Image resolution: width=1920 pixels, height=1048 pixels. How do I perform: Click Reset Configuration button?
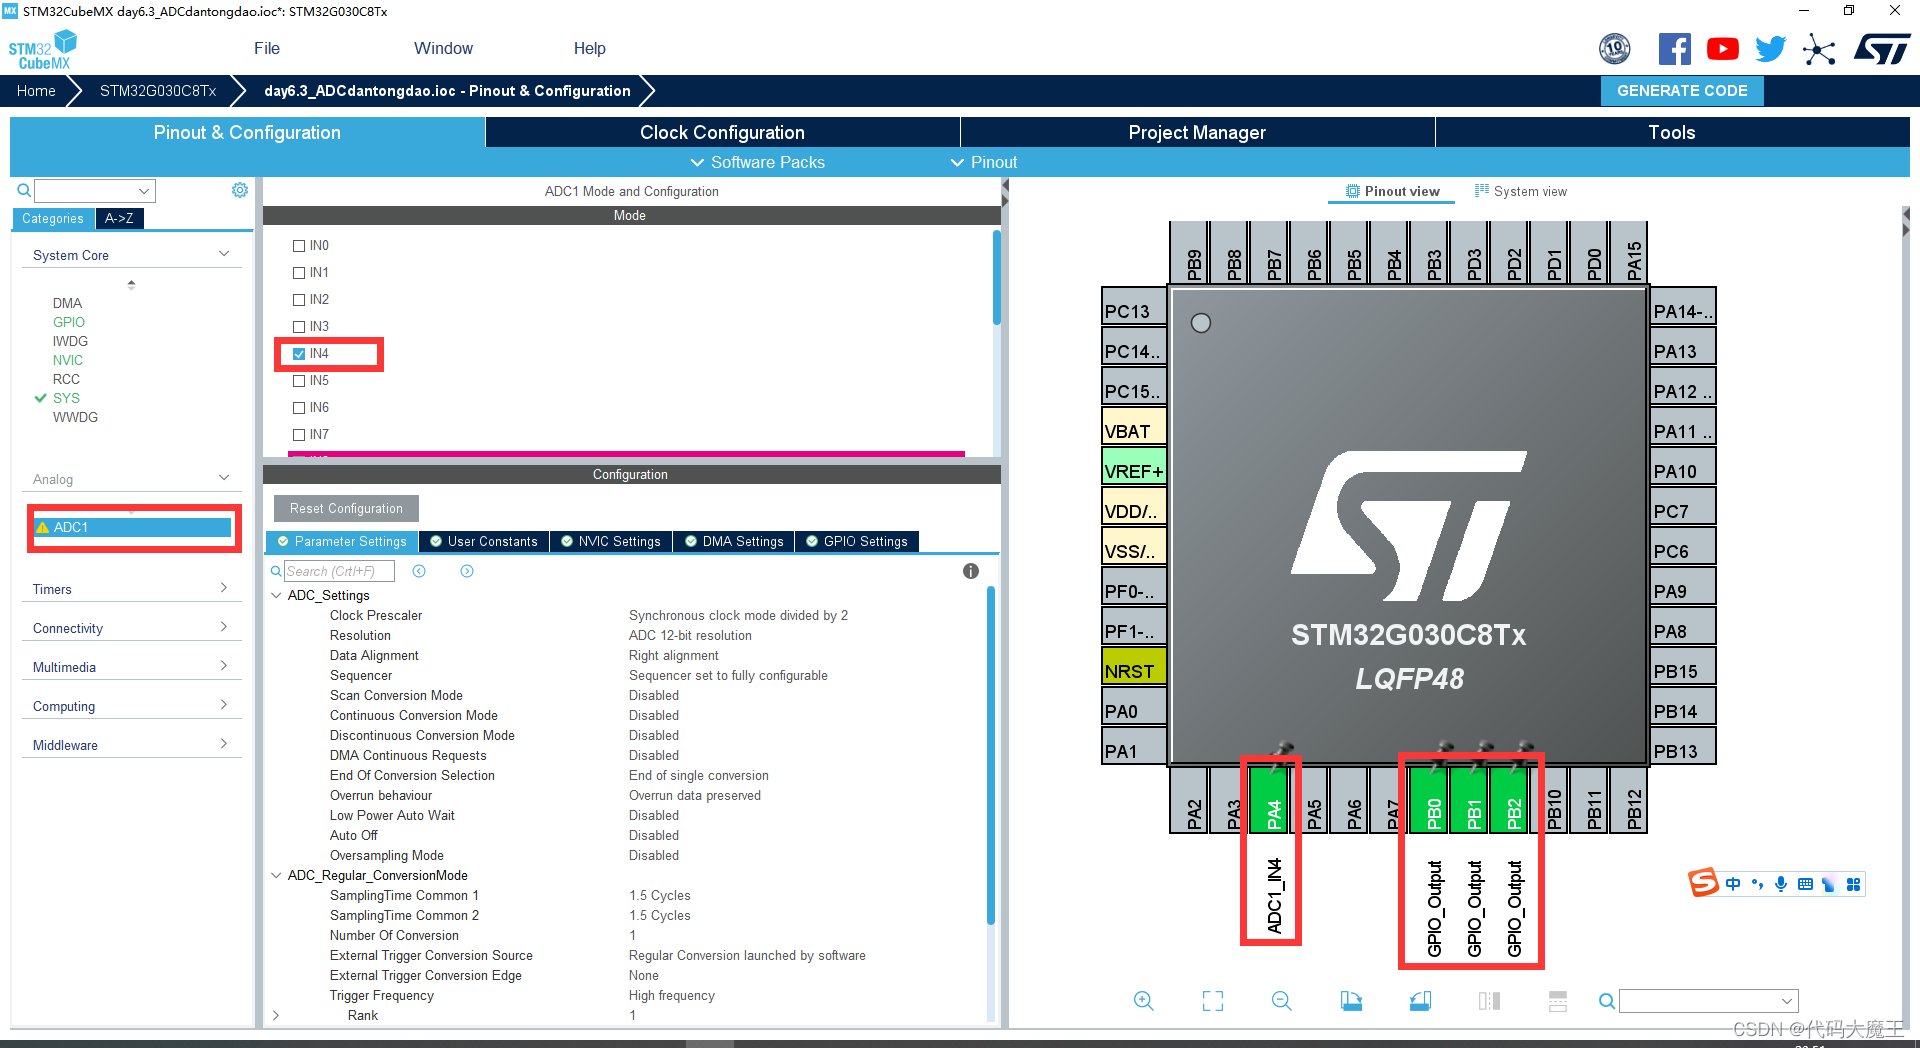click(346, 508)
